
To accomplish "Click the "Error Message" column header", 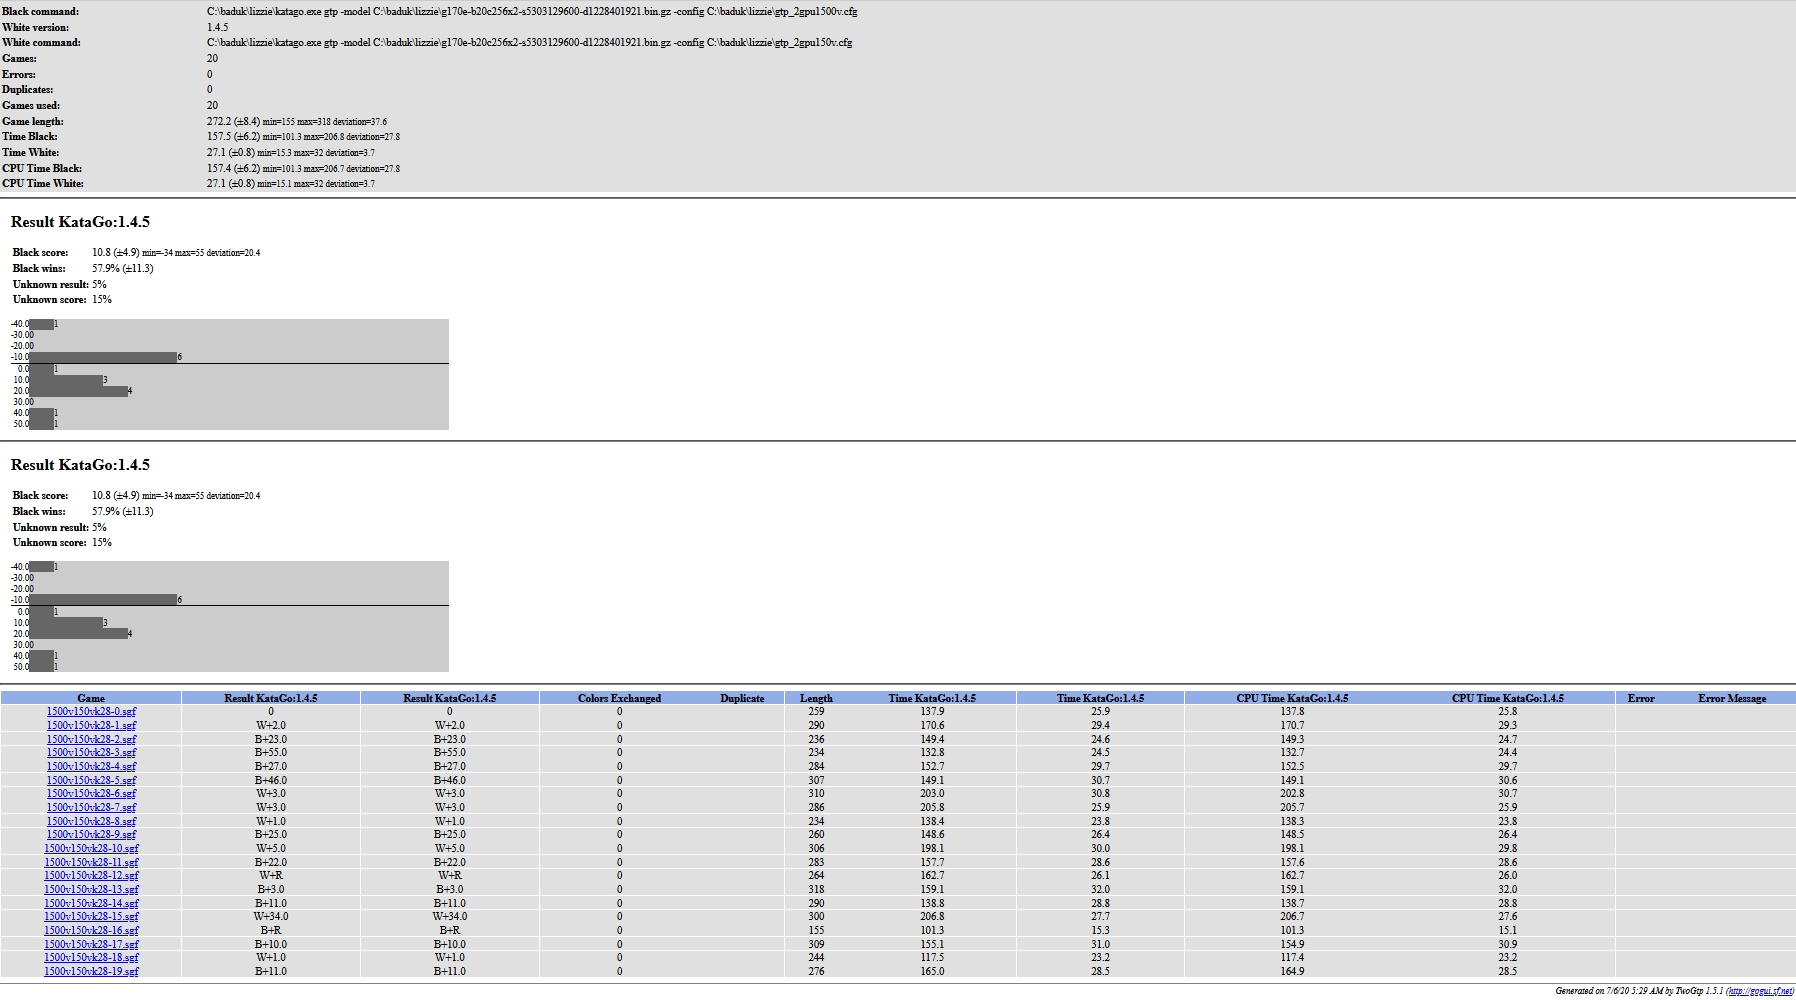I will point(1732,698).
